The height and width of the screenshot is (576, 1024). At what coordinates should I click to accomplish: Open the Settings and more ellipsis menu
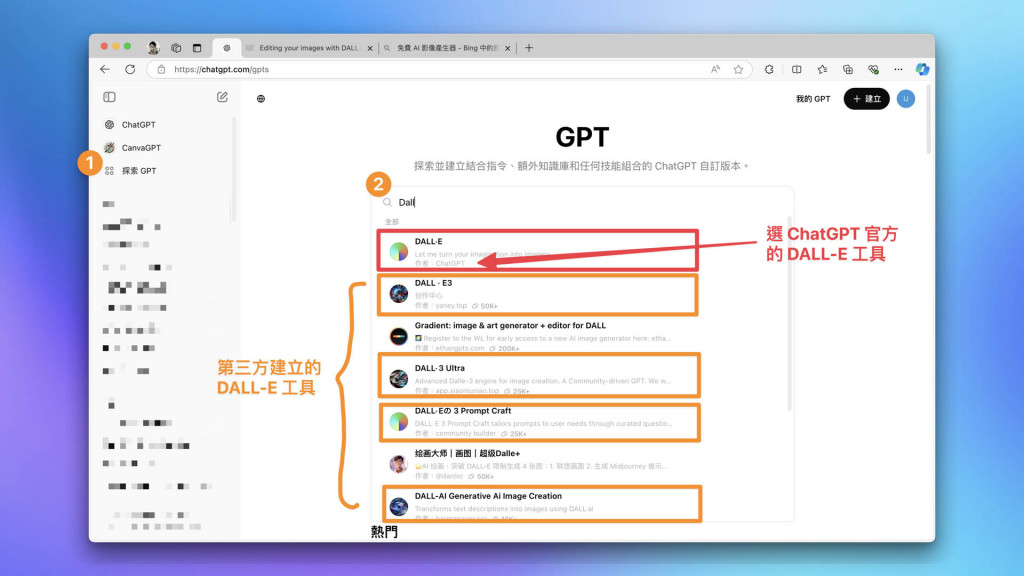(899, 69)
